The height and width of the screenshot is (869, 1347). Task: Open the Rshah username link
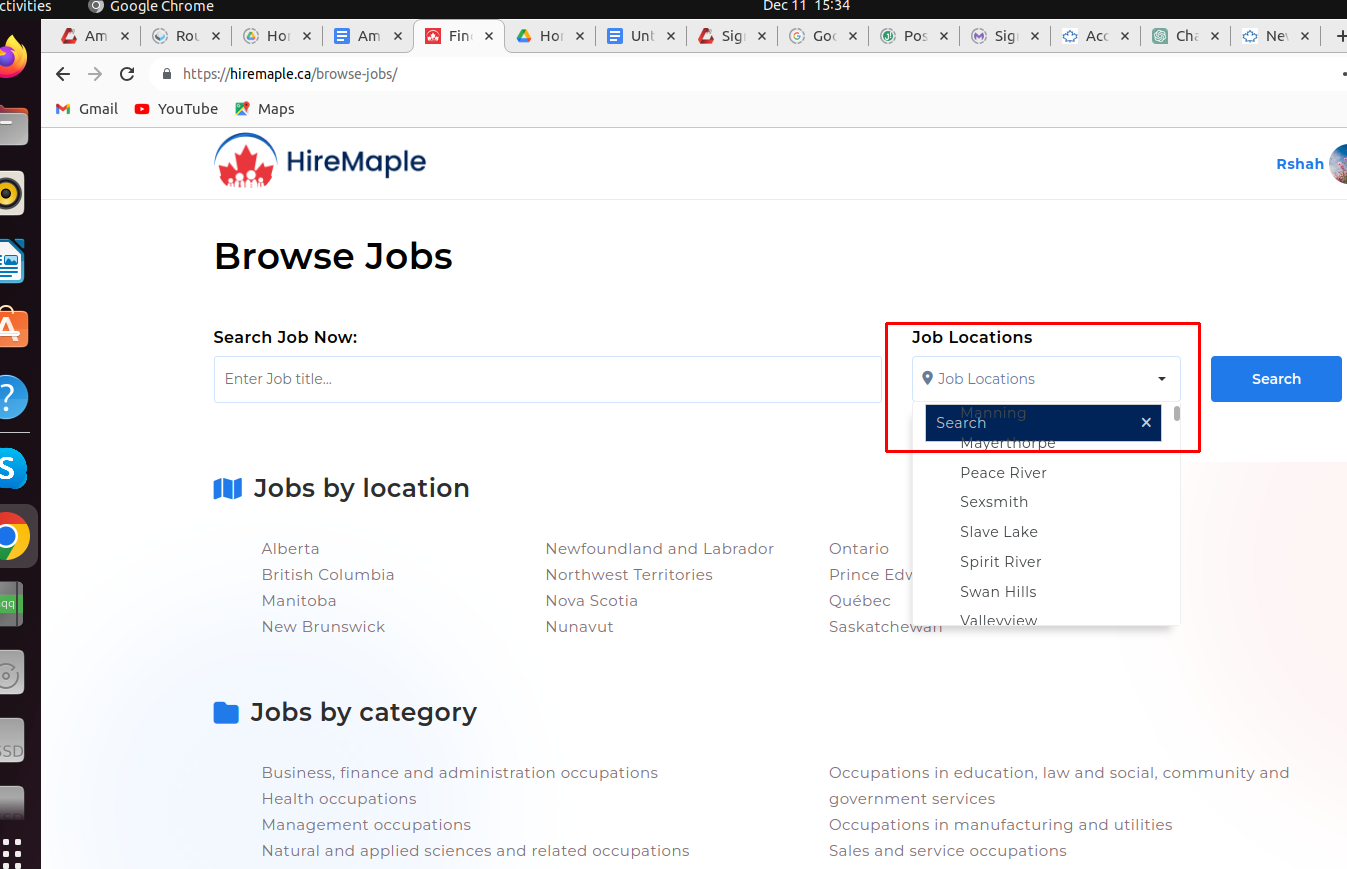coord(1299,164)
